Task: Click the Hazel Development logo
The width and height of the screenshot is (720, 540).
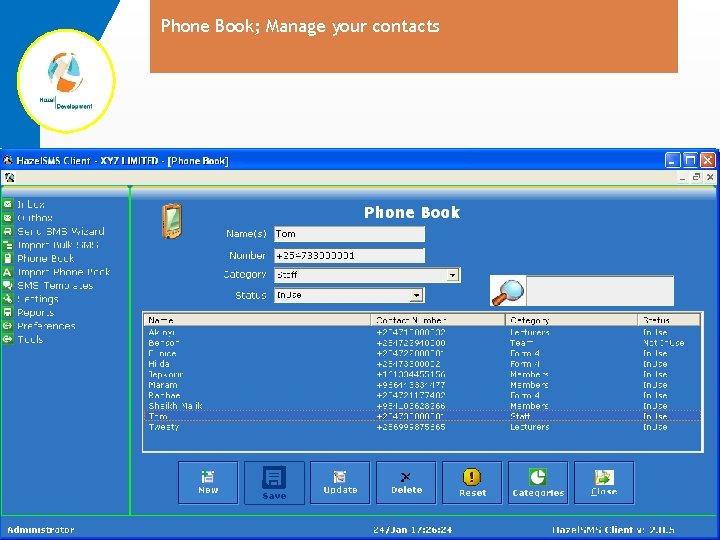Action: tap(67, 81)
